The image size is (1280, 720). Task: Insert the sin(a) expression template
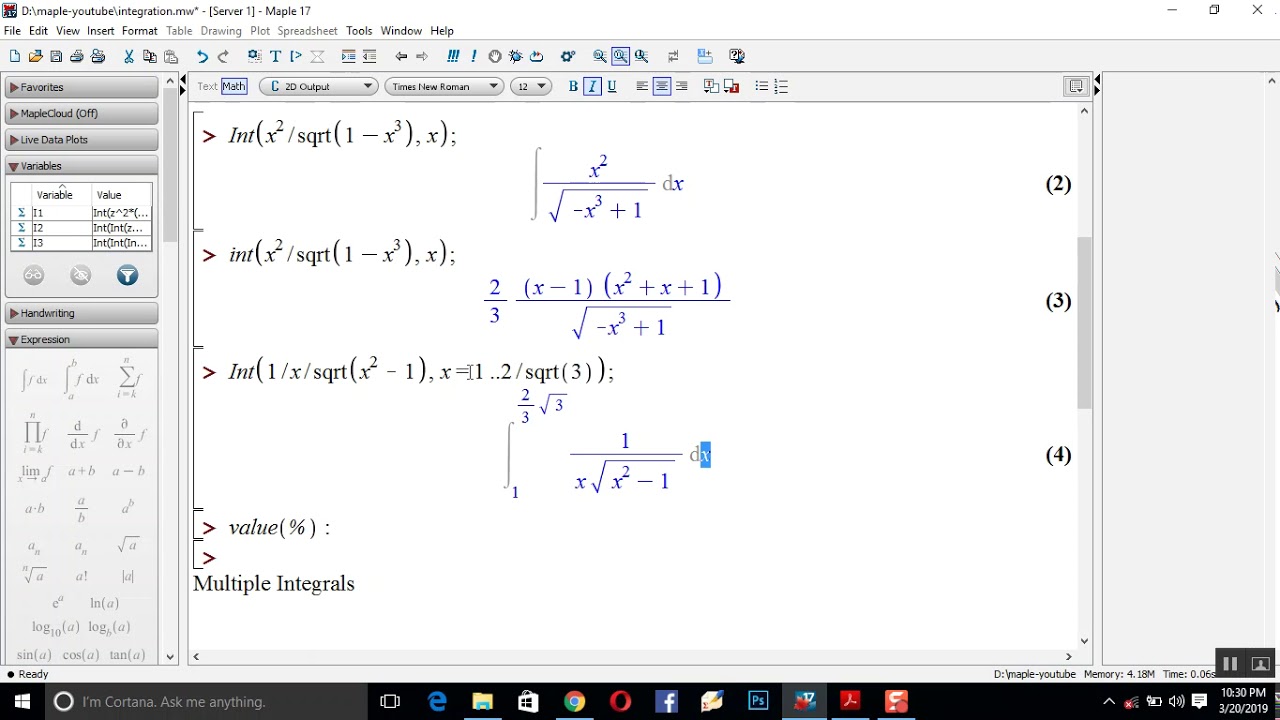(x=34, y=655)
